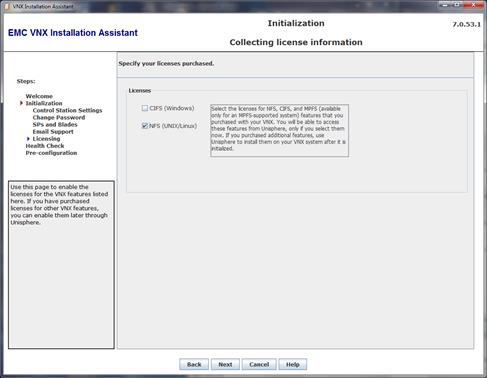The height and width of the screenshot is (378, 487).
Task: Select Change Password step
Action: [x=59, y=117]
